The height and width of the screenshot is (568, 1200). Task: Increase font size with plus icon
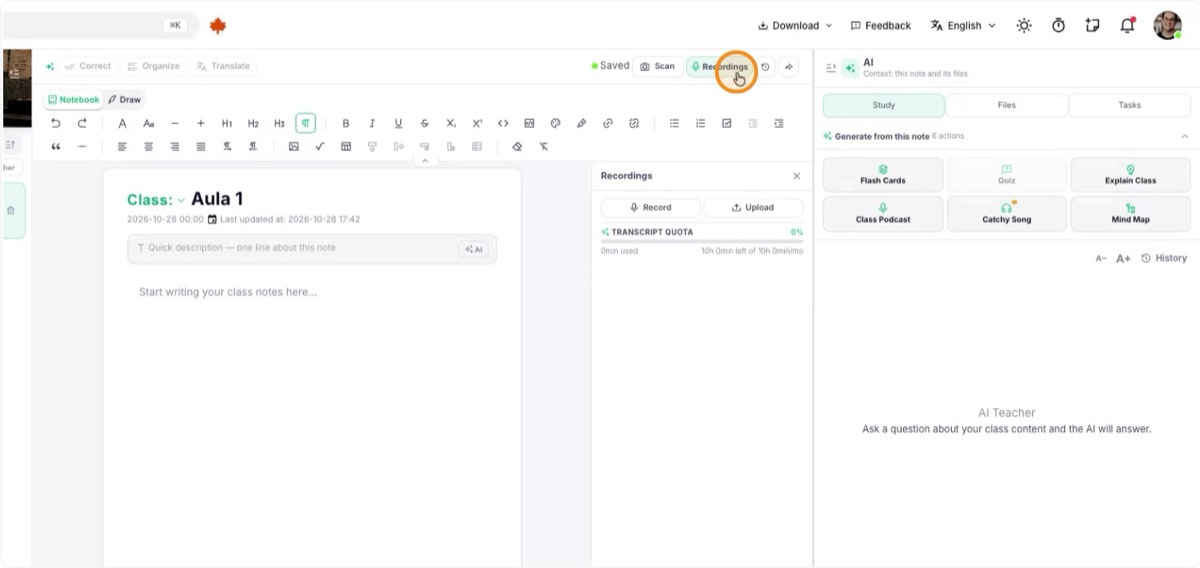[x=201, y=123]
